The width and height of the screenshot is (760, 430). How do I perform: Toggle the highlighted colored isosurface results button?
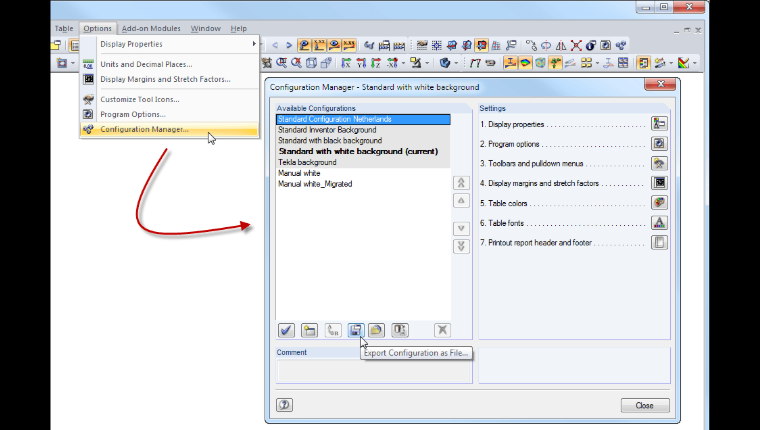pyautogui.click(x=525, y=63)
